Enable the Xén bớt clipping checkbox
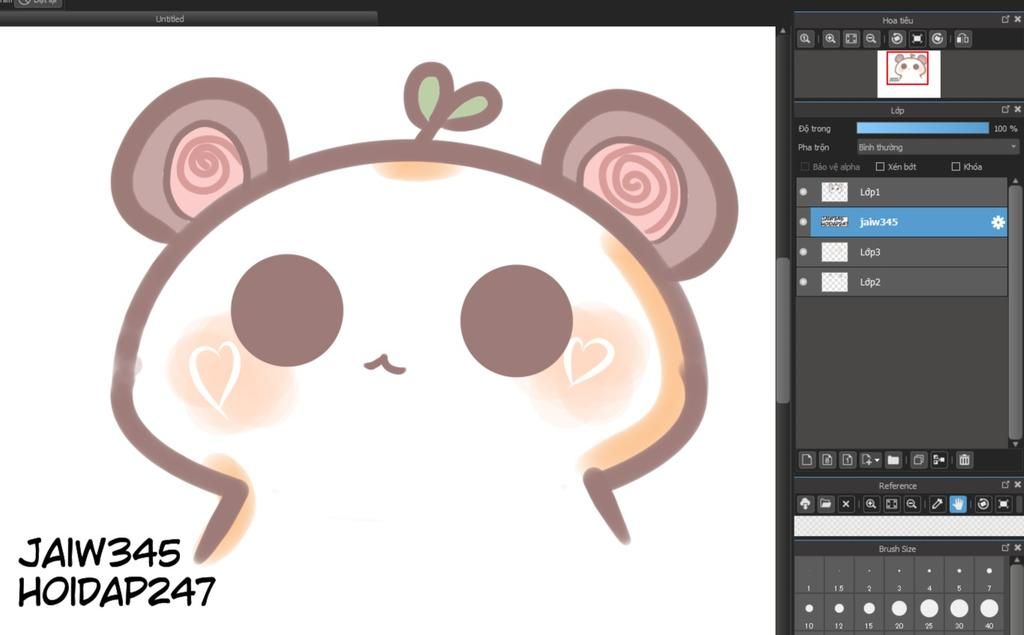The width and height of the screenshot is (1024, 635). point(880,167)
